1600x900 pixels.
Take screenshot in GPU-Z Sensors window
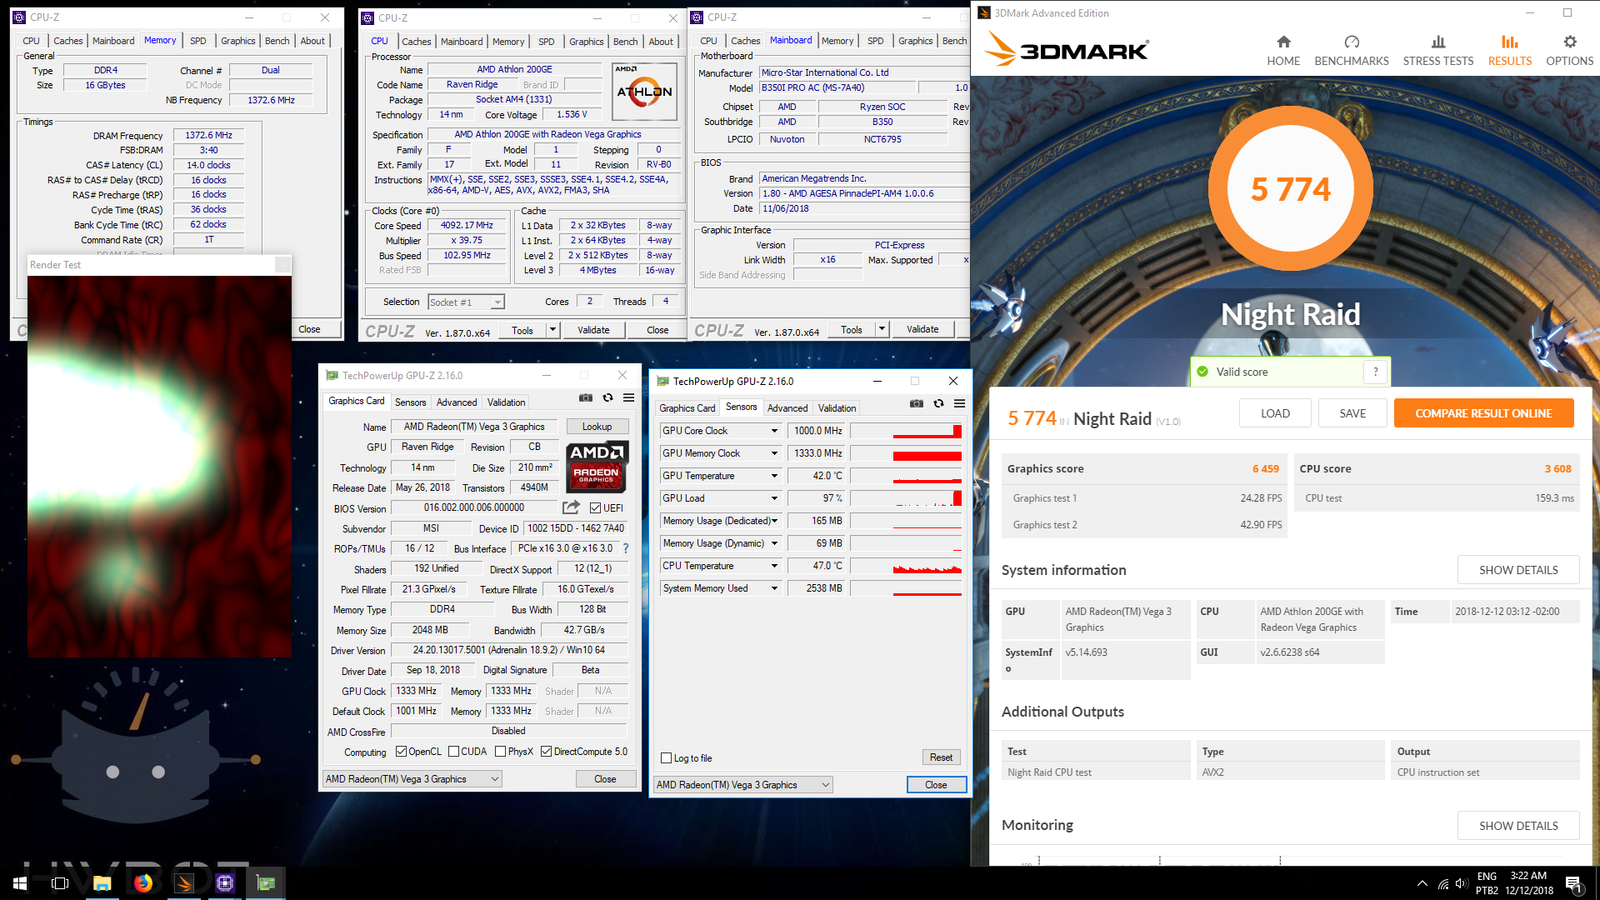tap(916, 404)
